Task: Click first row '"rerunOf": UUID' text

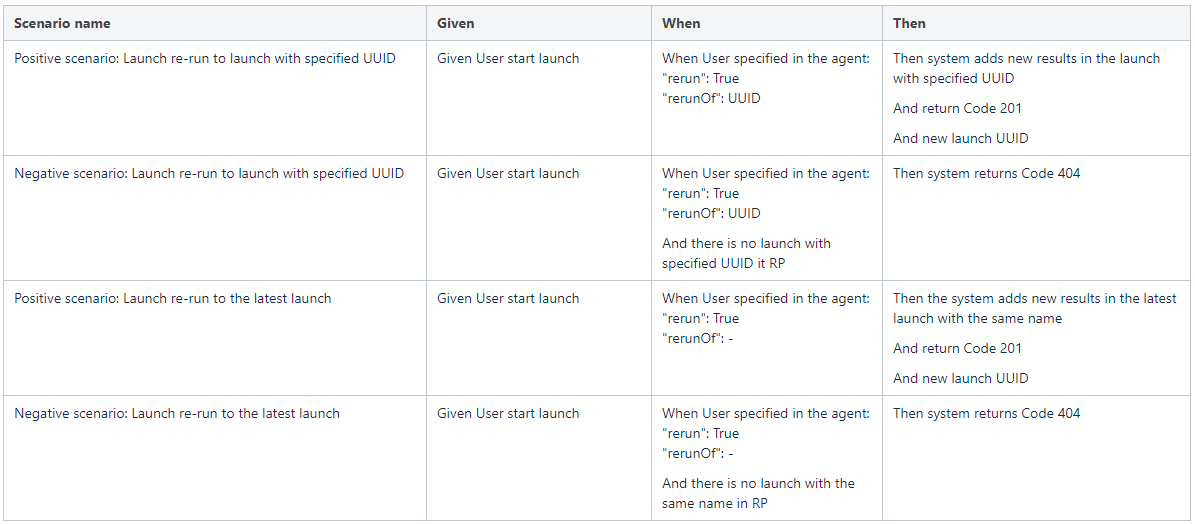Action: point(711,98)
